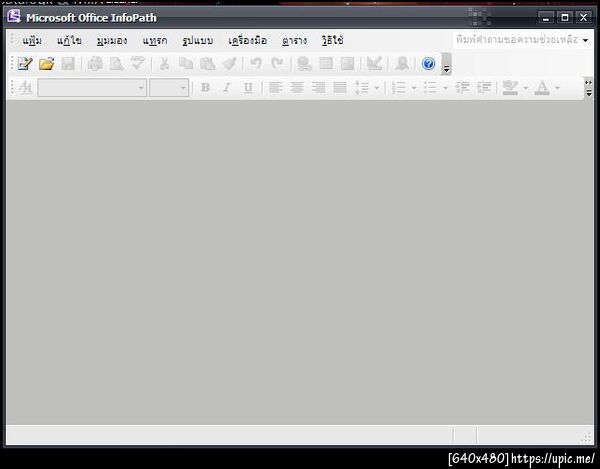Toggle Align Left
The height and width of the screenshot is (469, 600).
[275, 88]
